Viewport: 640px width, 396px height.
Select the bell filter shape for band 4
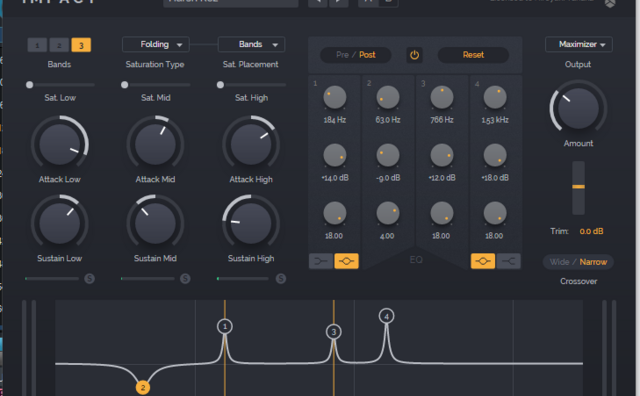point(483,261)
